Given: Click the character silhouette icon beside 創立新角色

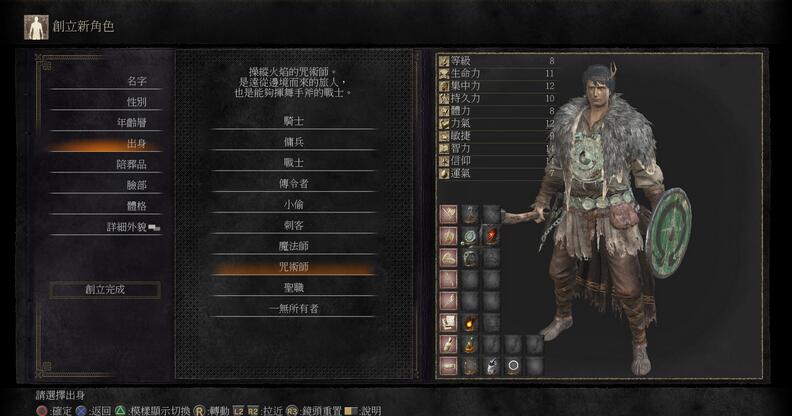Looking at the screenshot, I should click(36, 27).
